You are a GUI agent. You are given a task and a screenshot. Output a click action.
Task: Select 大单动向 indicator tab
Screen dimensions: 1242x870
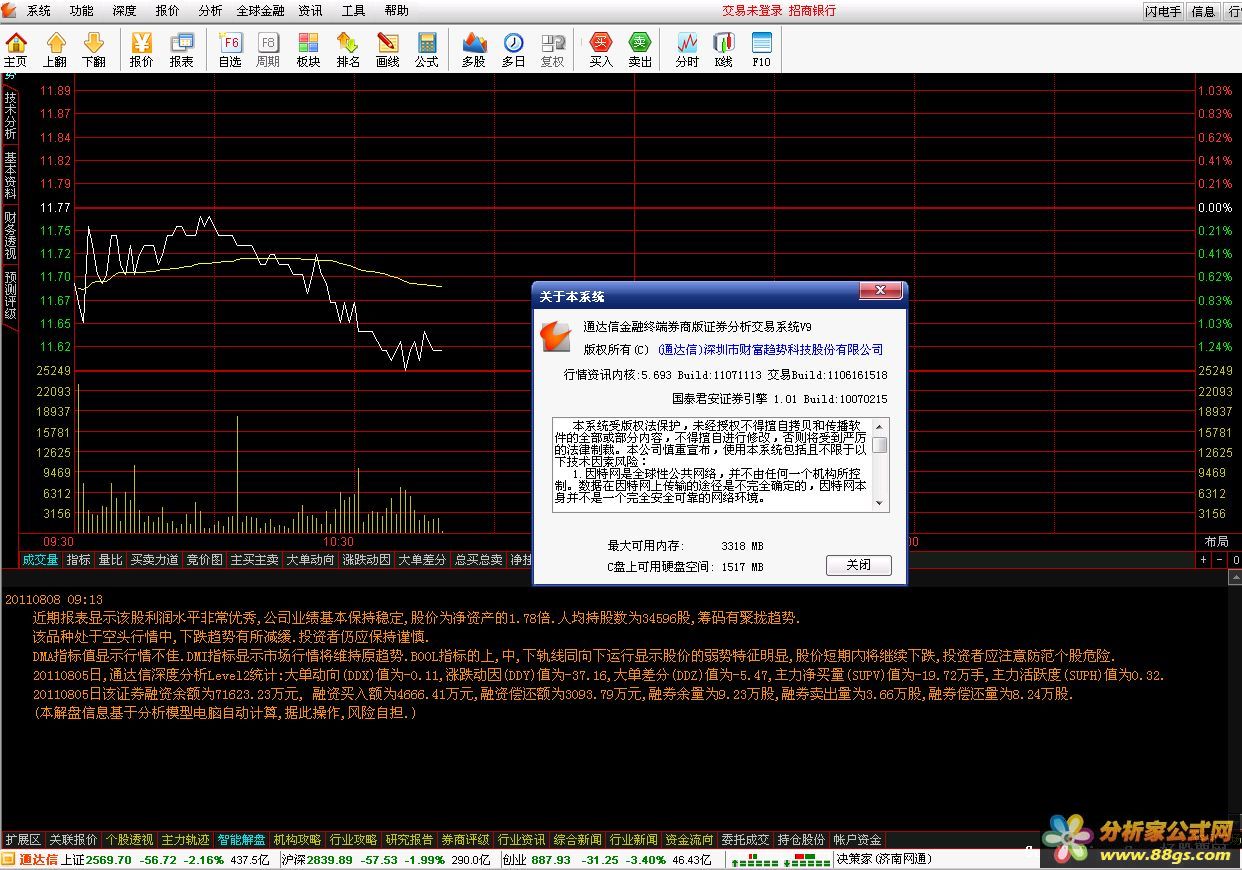pyautogui.click(x=310, y=560)
